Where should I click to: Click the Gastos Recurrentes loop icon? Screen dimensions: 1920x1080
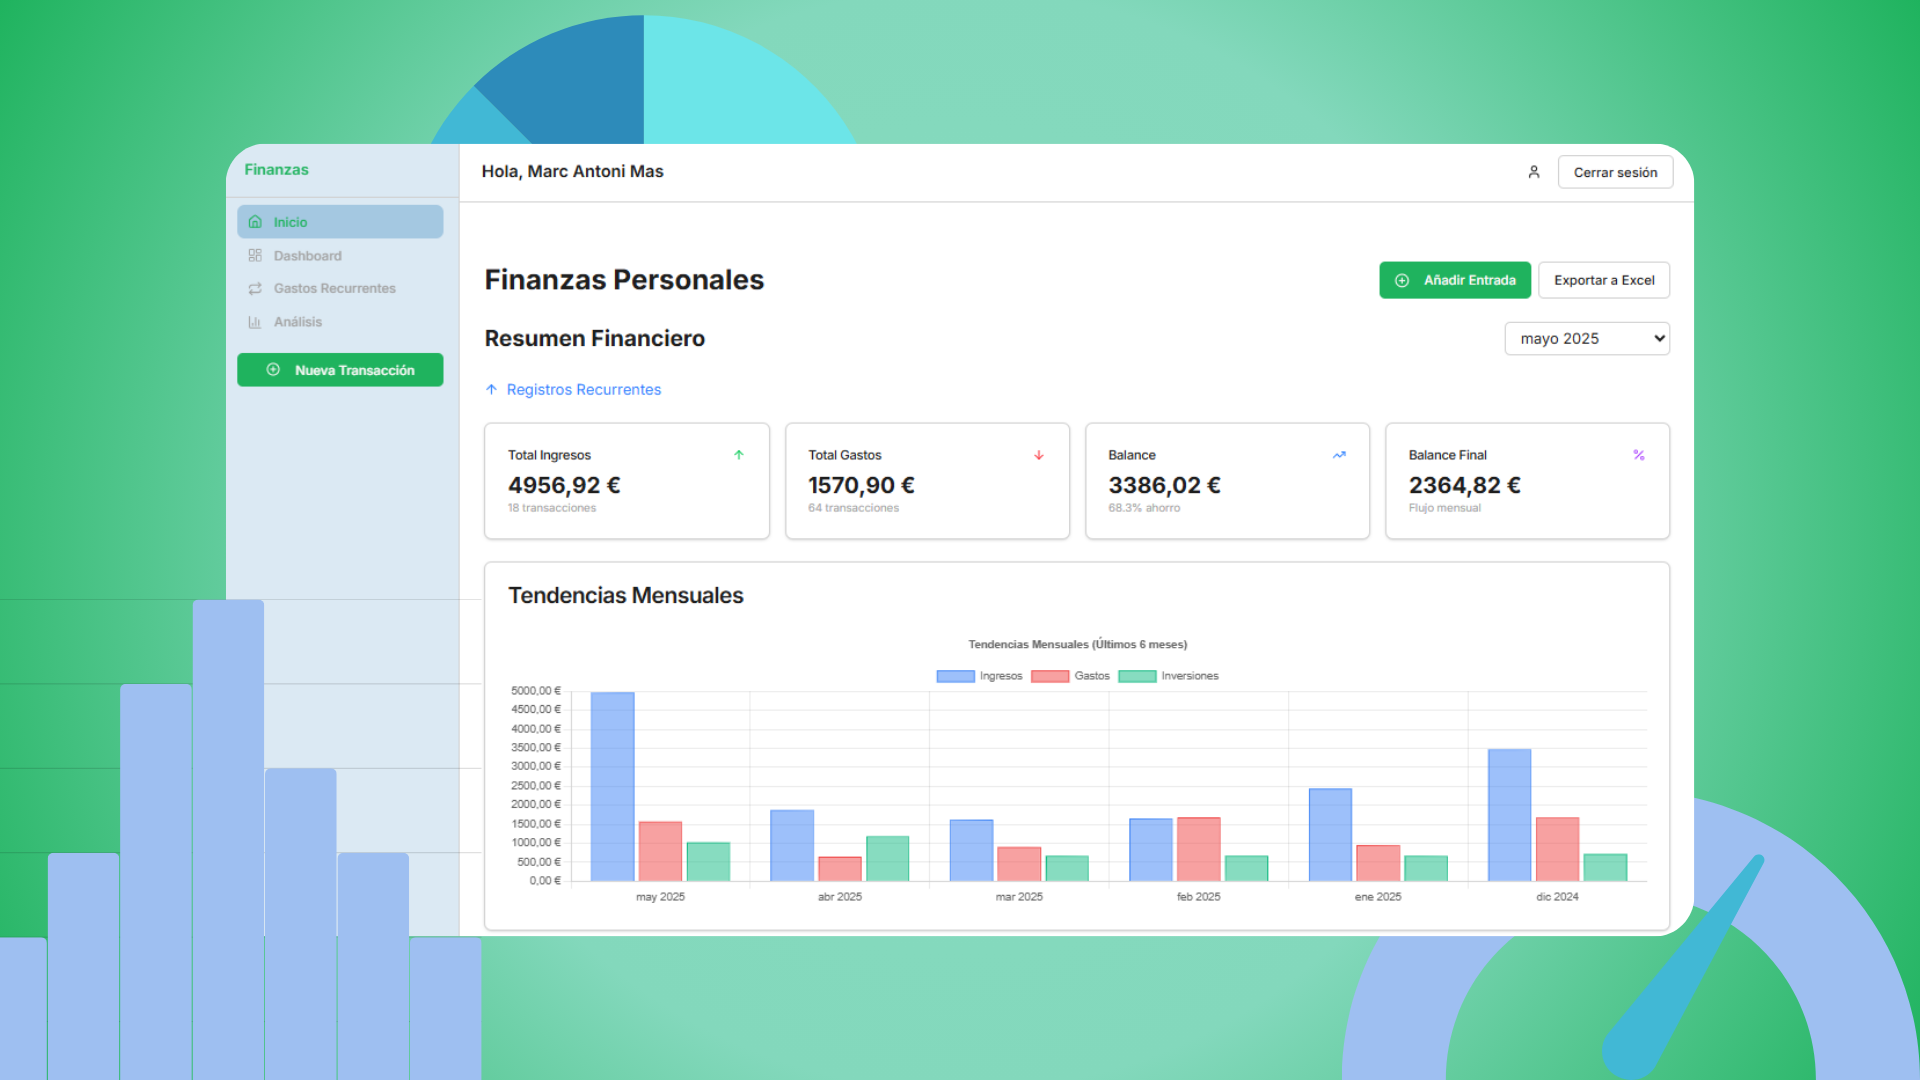256,288
